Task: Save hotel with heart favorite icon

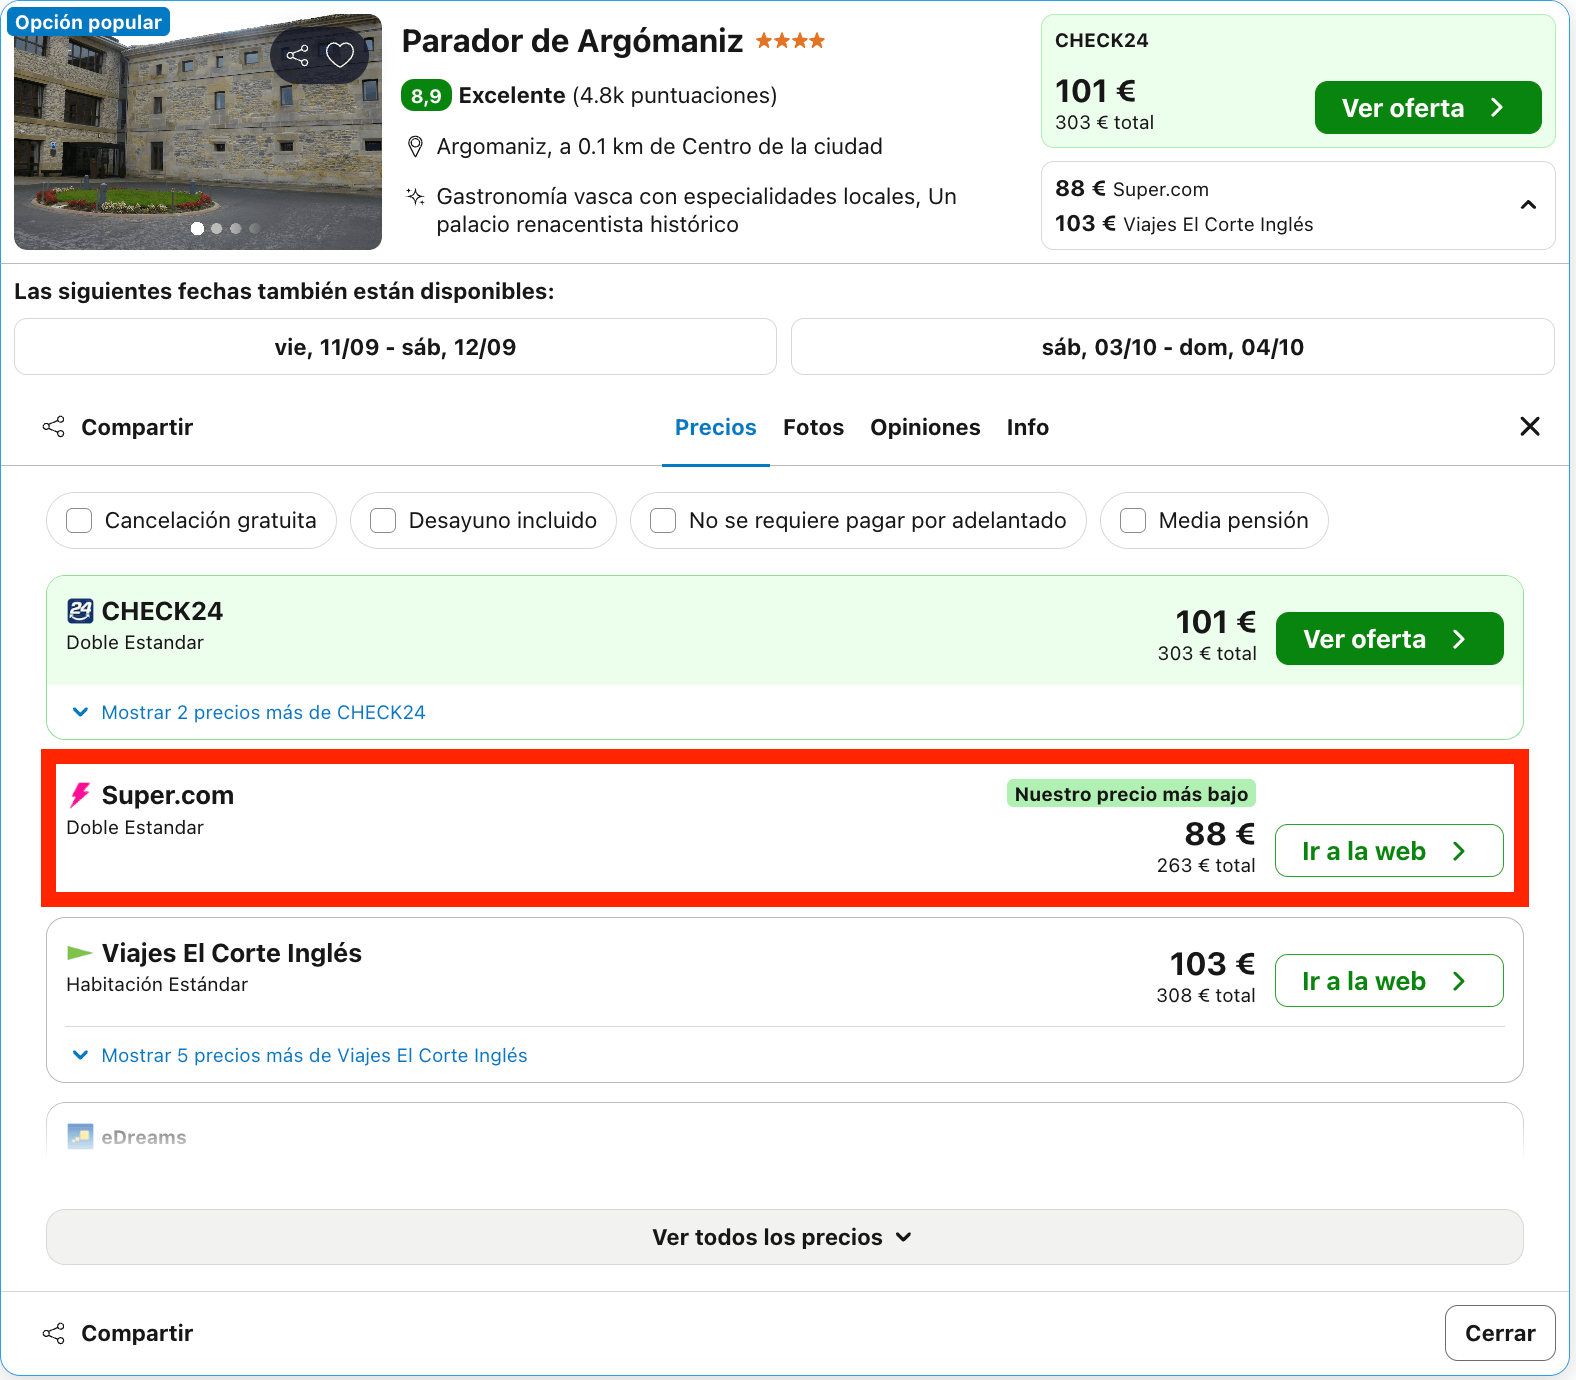Action: tap(340, 56)
